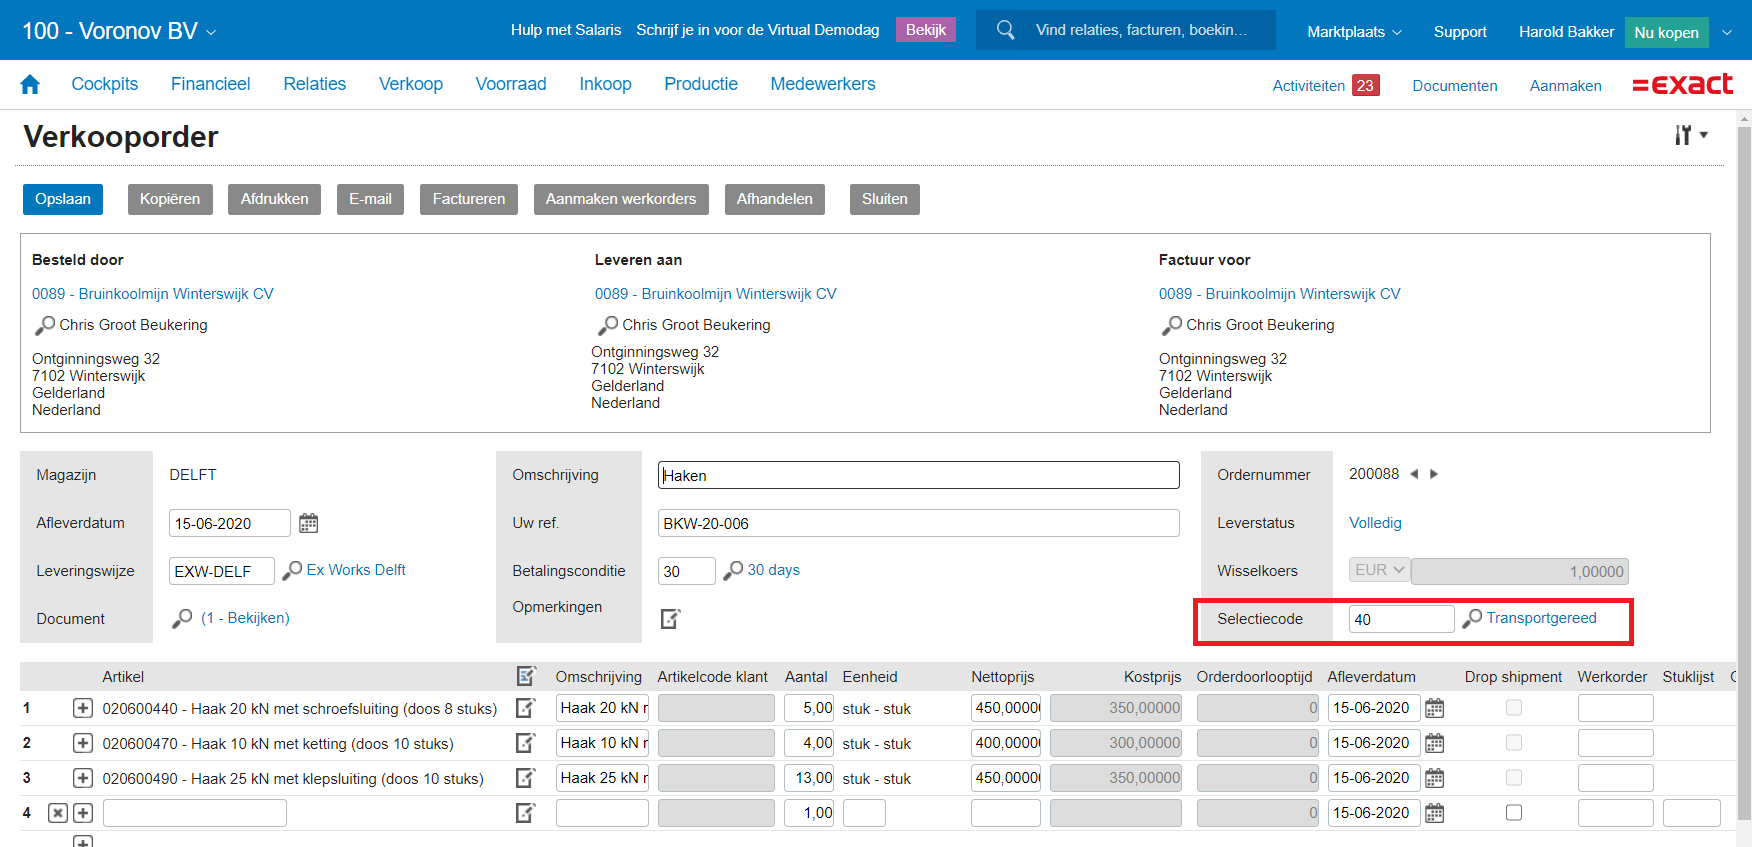Open the Productie menu
Screen dimensions: 1752x847
coord(701,84)
